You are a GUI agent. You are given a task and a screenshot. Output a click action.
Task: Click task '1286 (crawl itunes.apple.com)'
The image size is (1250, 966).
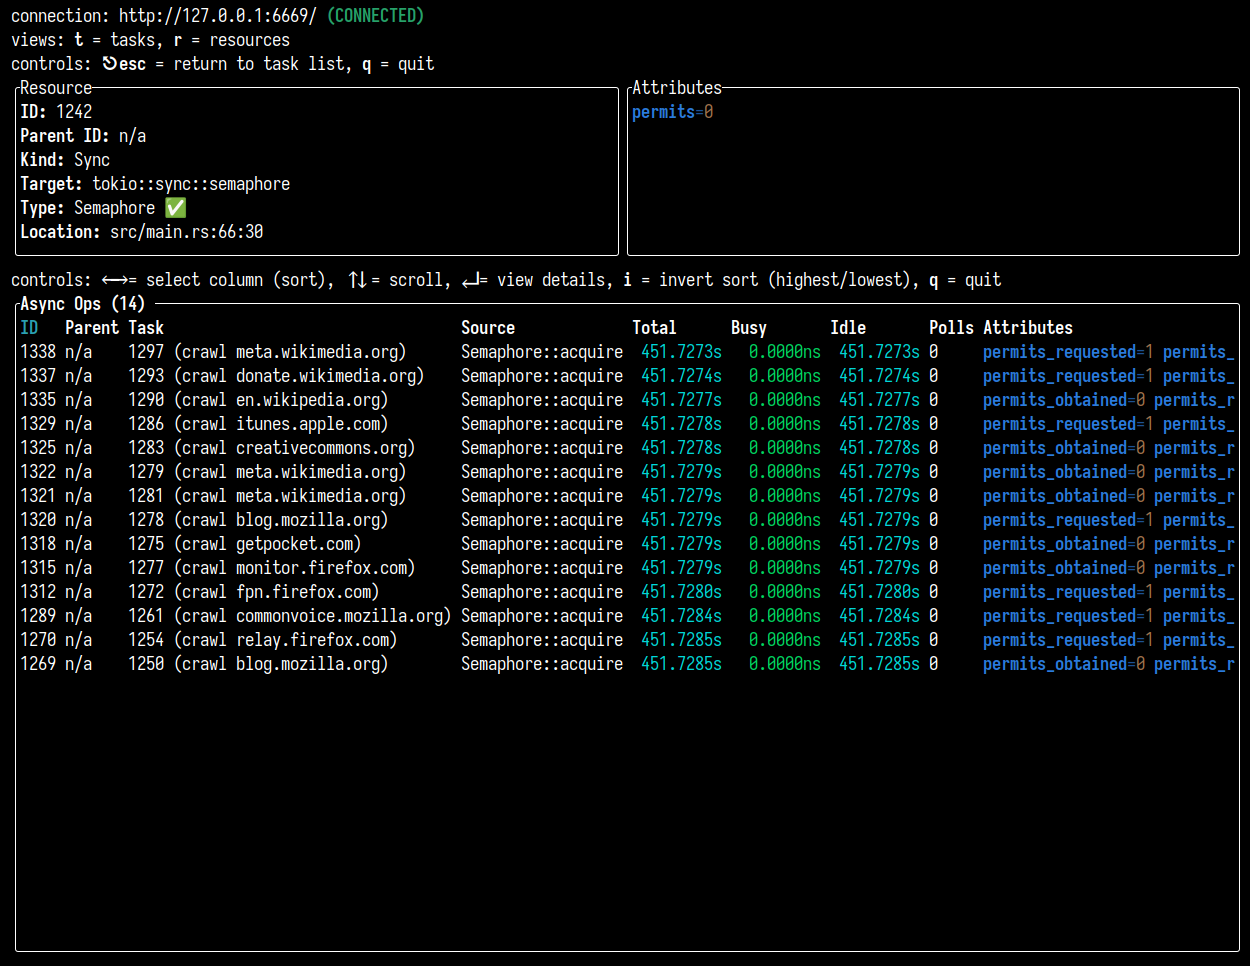258,424
